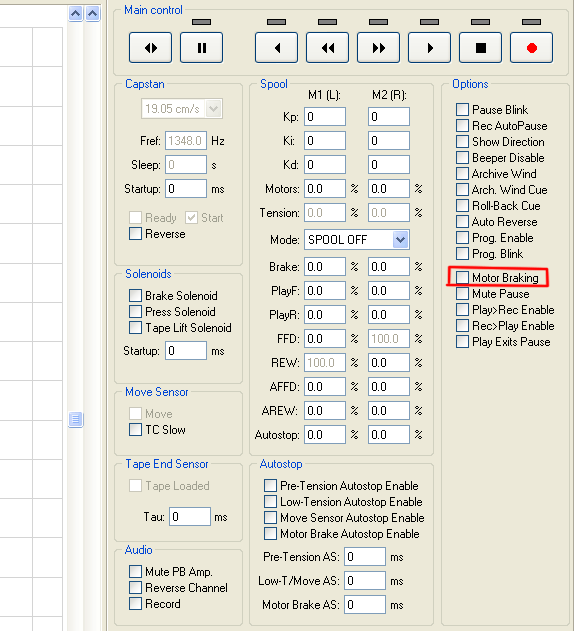Screen dimensions: 574x631
Task: Click the second scroll-up arrow button
Action: [93, 14]
